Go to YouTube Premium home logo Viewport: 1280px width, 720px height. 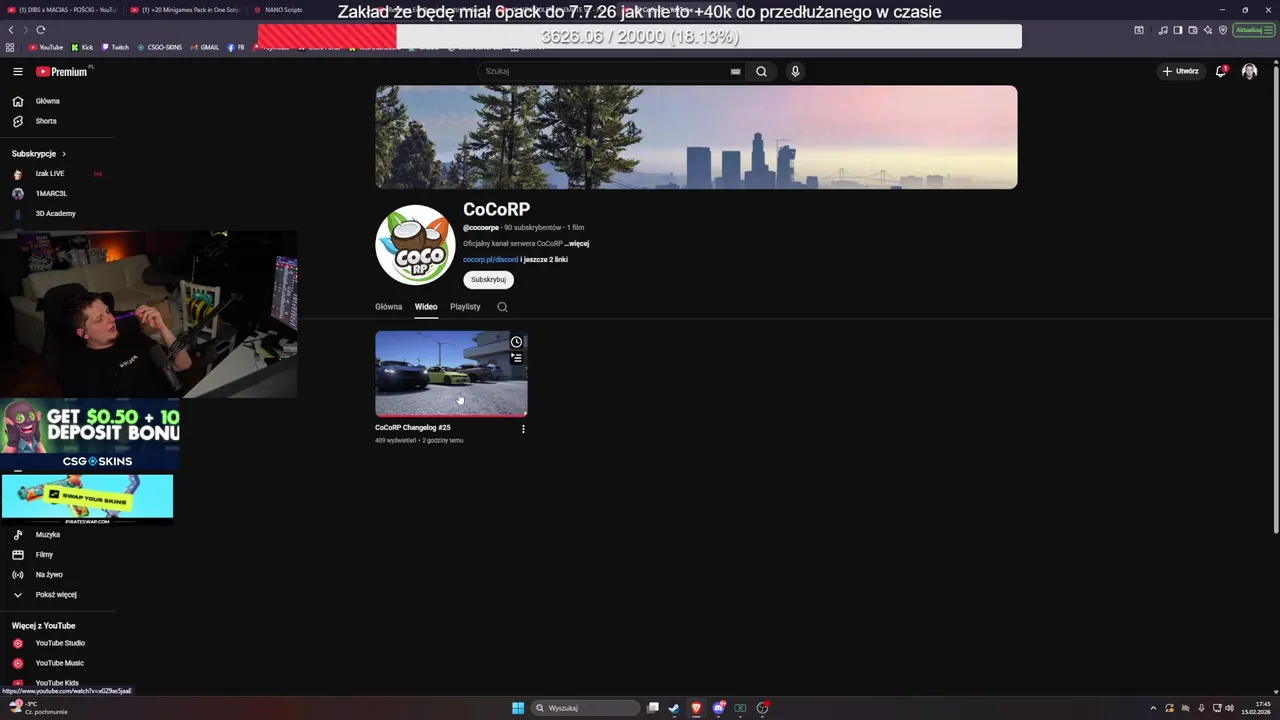pyautogui.click(x=63, y=72)
